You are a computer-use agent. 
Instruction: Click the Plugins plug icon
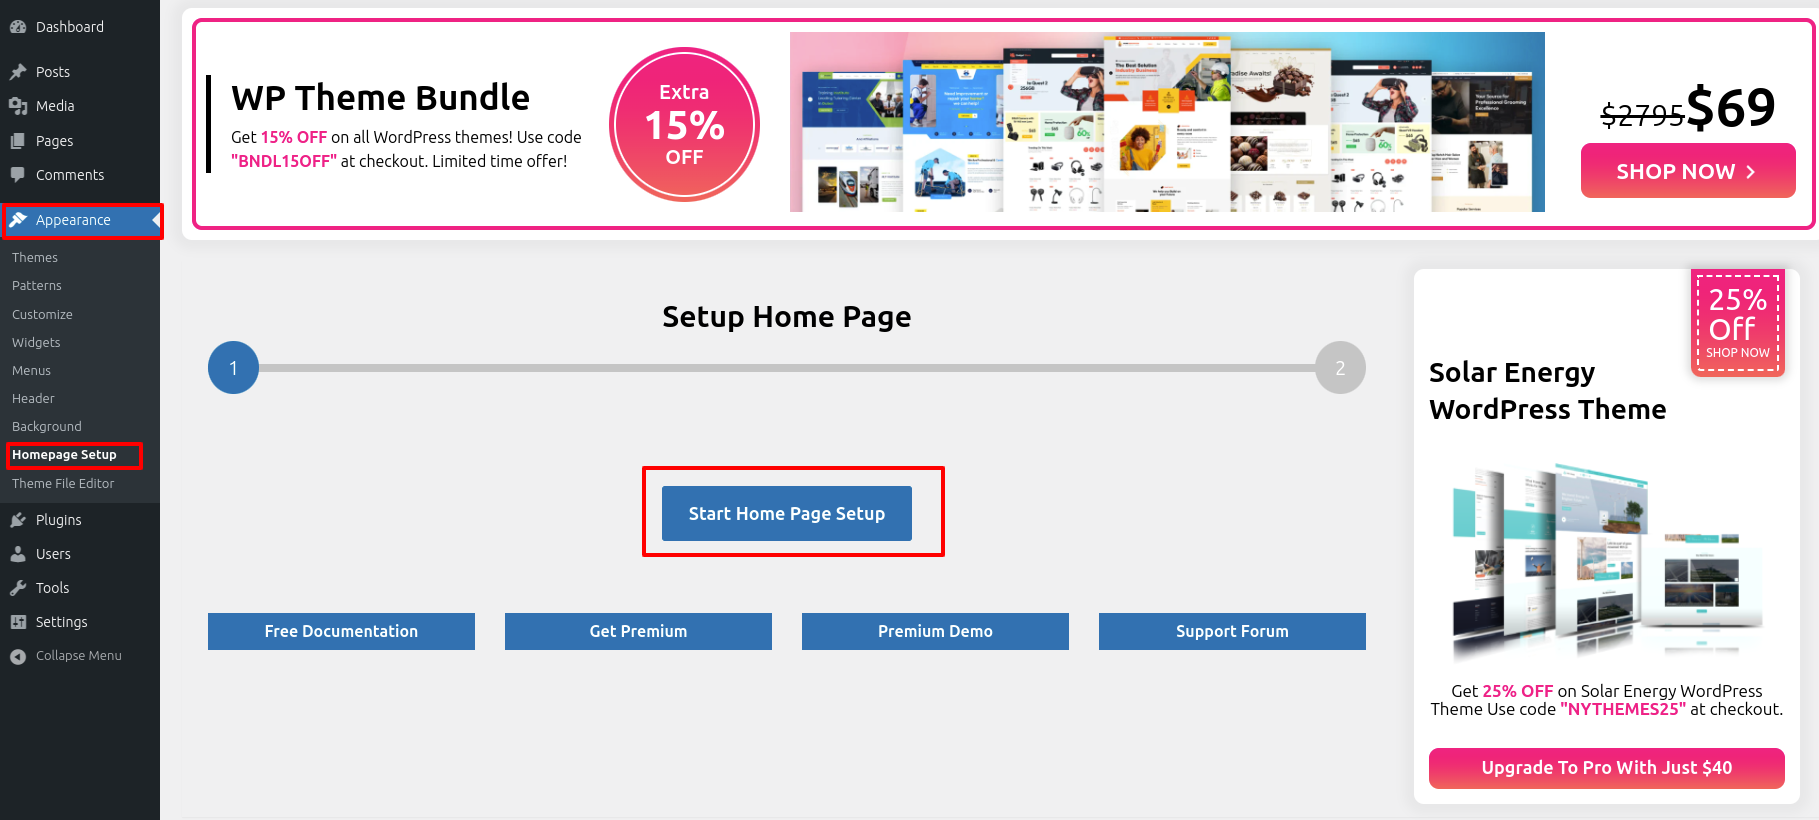(18, 520)
